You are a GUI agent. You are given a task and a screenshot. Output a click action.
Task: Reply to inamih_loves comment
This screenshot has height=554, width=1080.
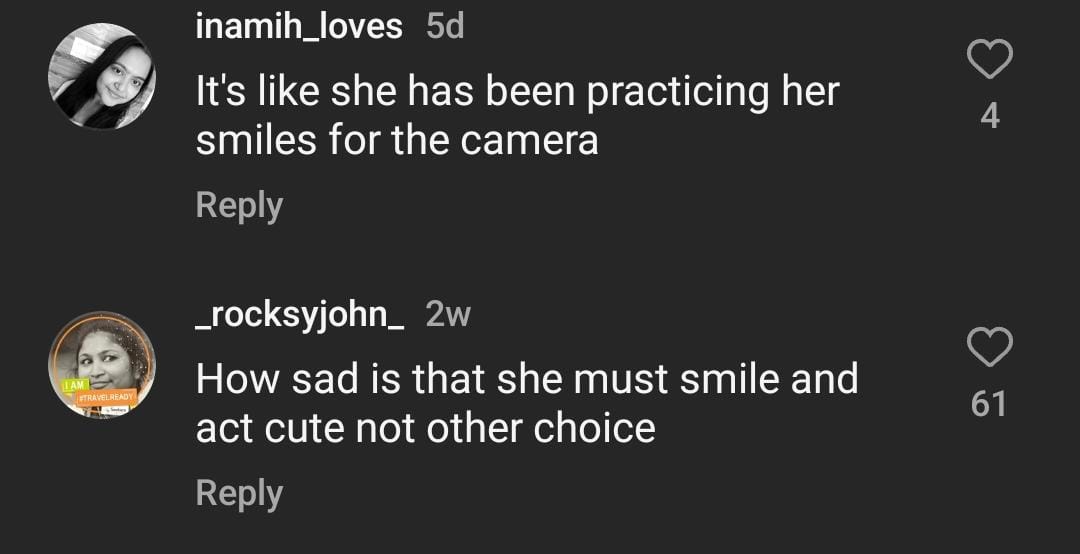click(239, 205)
